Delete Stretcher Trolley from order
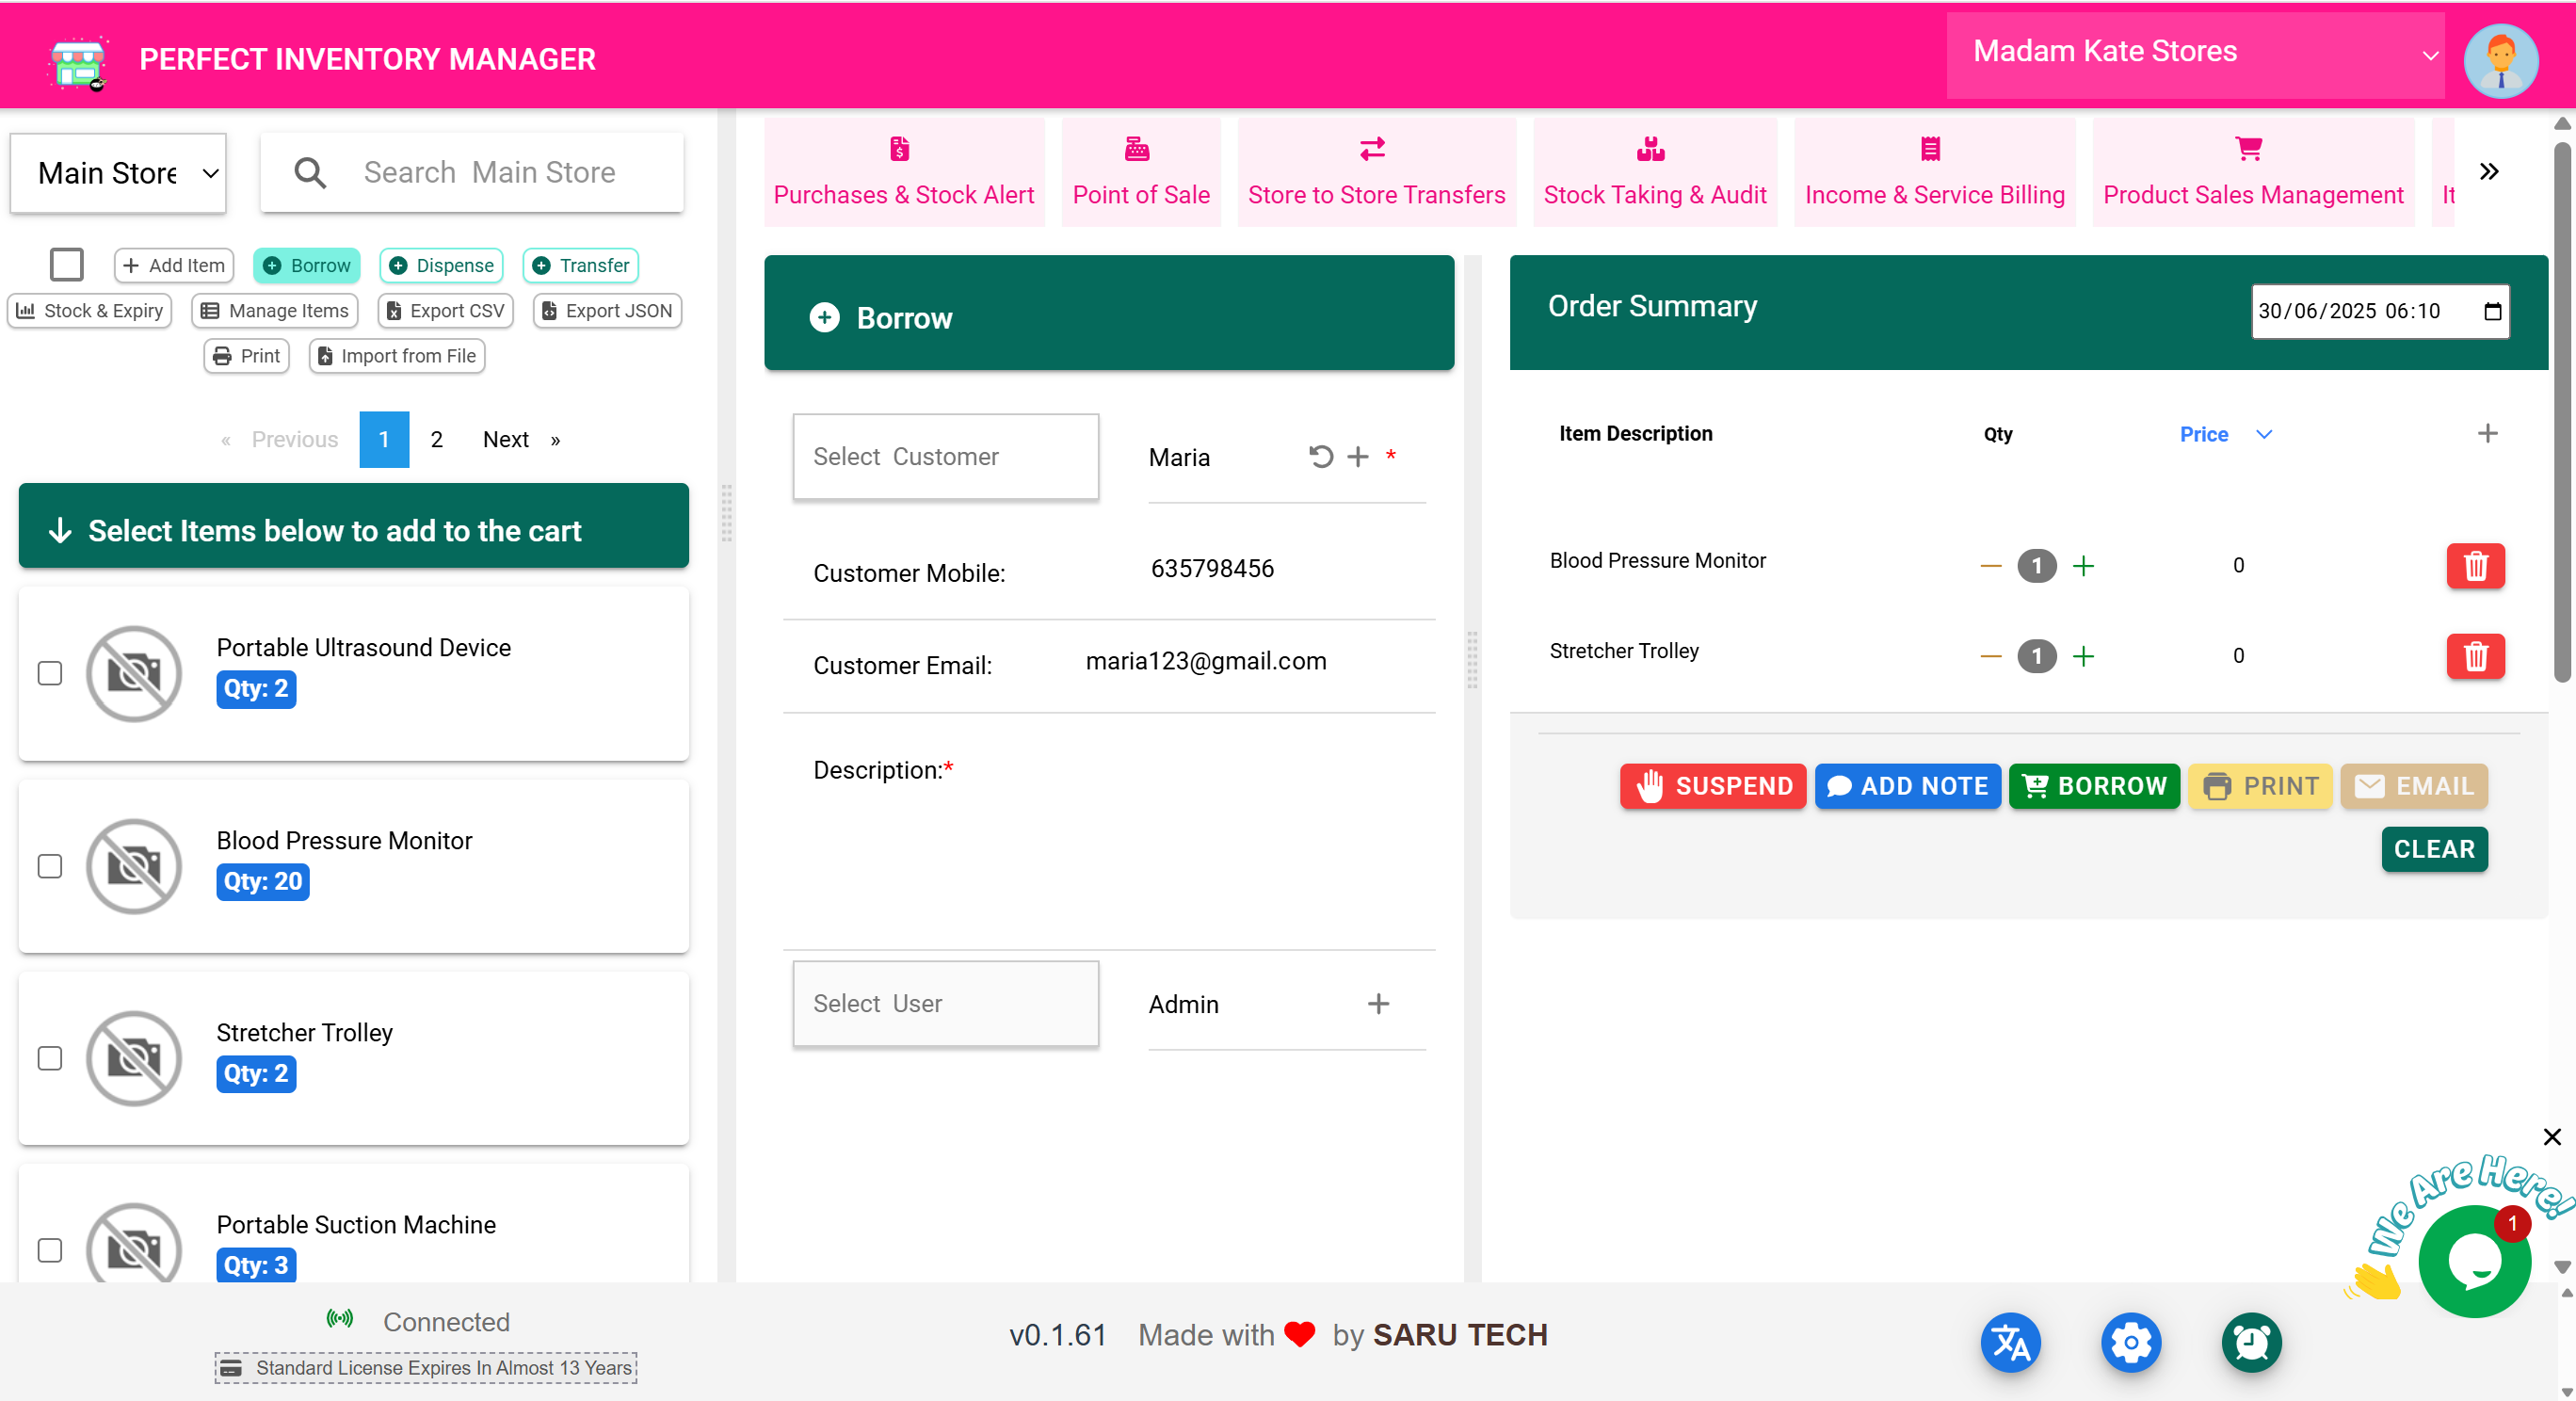This screenshot has height=1401, width=2576. [2475, 656]
